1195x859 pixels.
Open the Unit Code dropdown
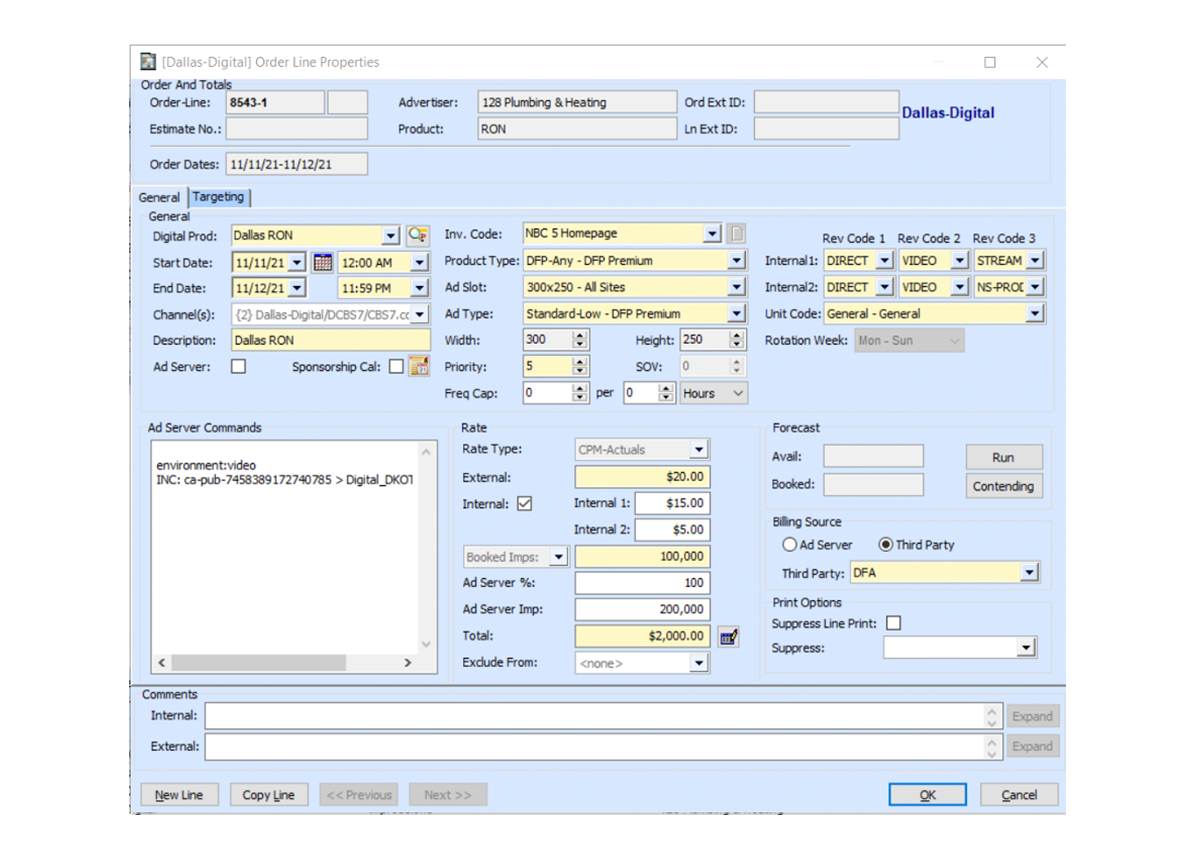(1034, 314)
